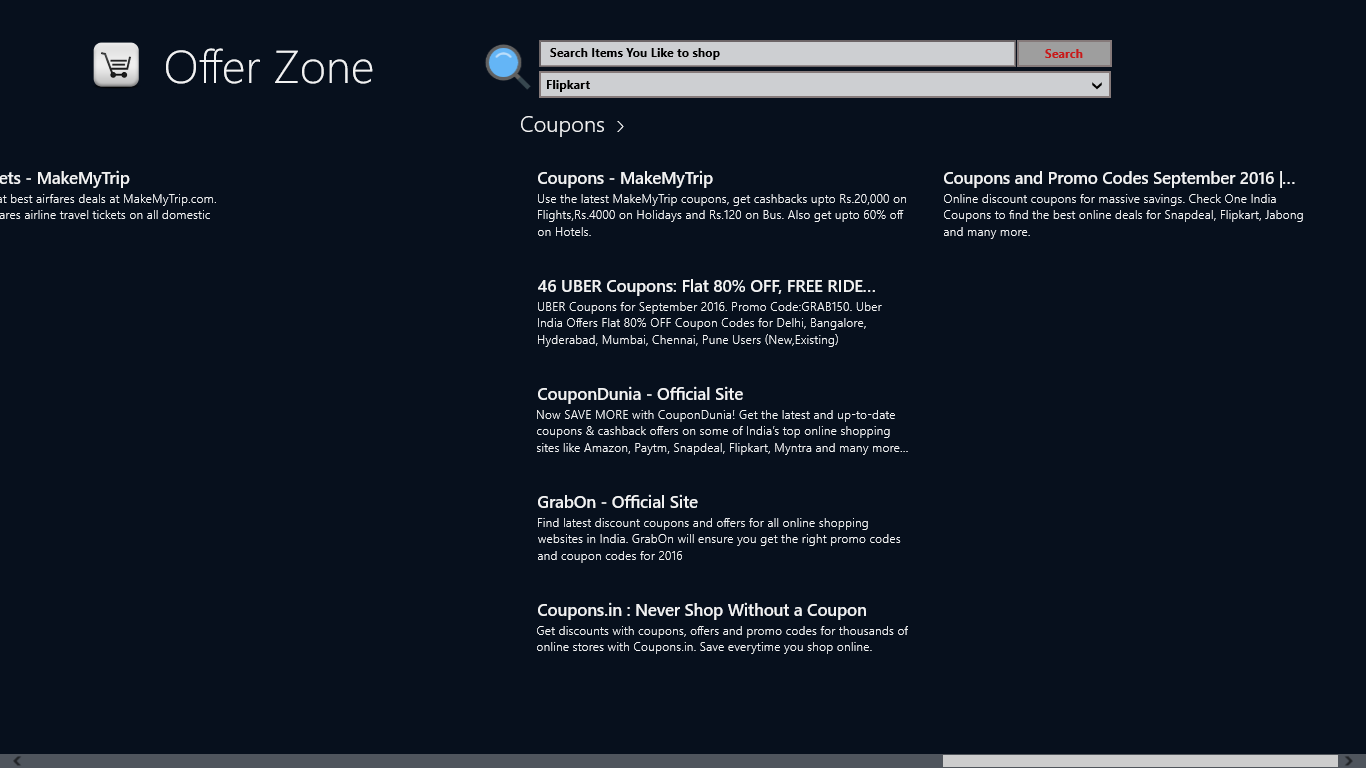The height and width of the screenshot is (768, 1366).
Task: Open the Coupons section header
Action: pyautogui.click(x=572, y=125)
